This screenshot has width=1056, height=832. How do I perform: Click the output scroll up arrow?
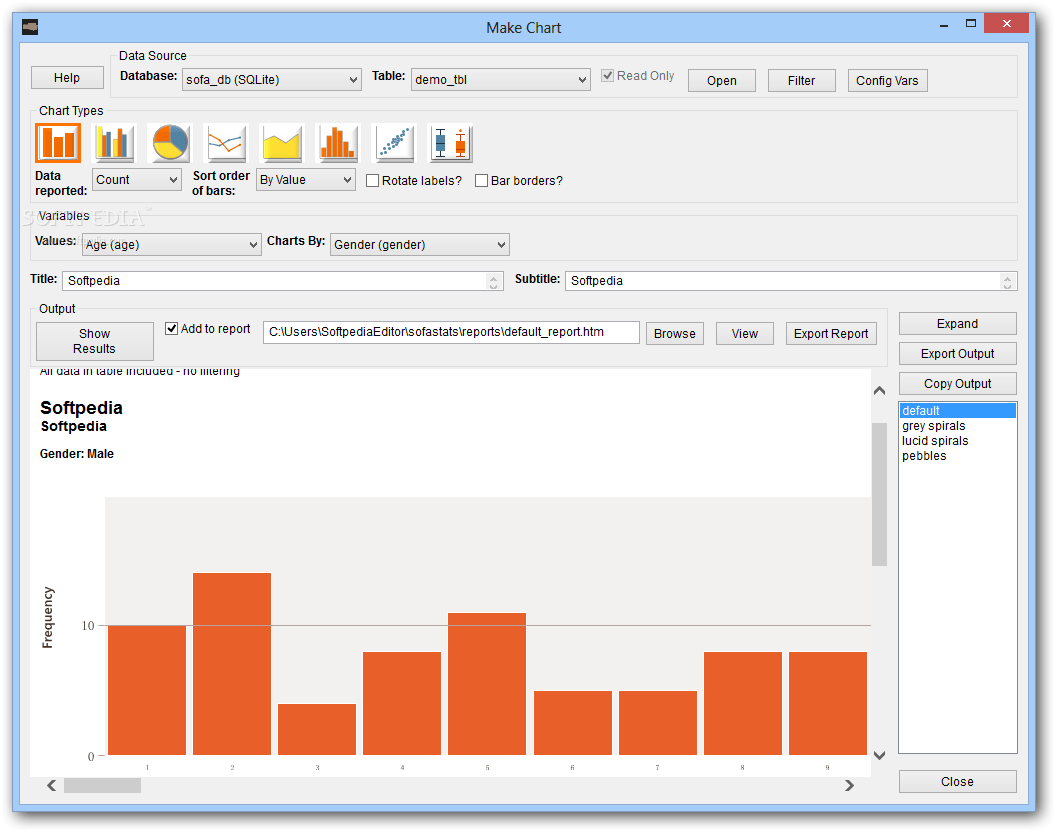[x=879, y=391]
